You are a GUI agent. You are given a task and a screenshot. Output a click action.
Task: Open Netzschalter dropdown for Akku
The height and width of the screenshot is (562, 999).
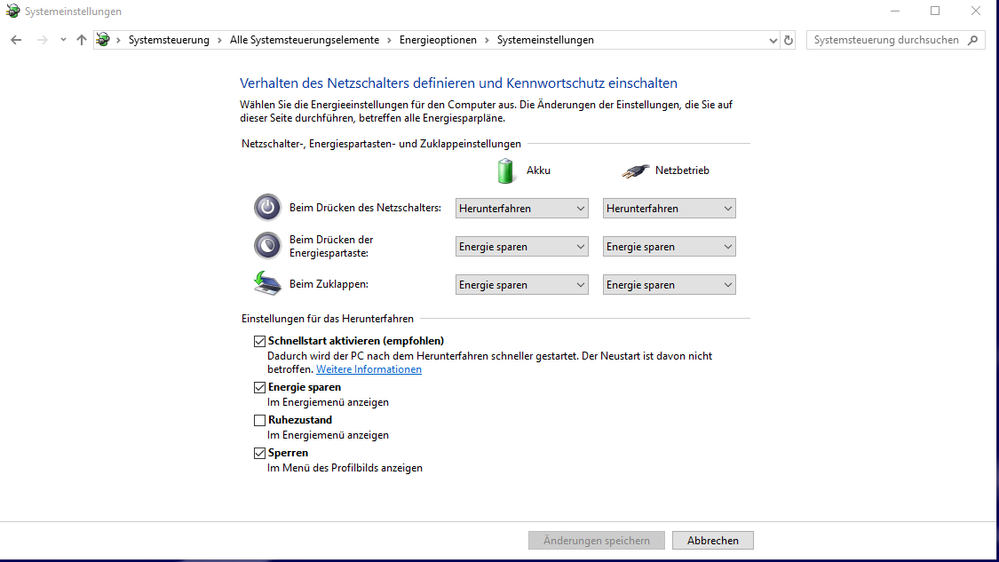pos(522,208)
